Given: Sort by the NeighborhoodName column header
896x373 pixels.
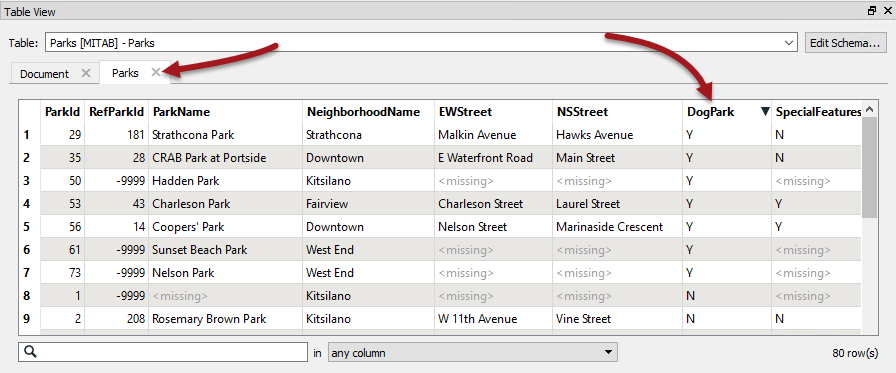Looking at the screenshot, I should pyautogui.click(x=369, y=112).
